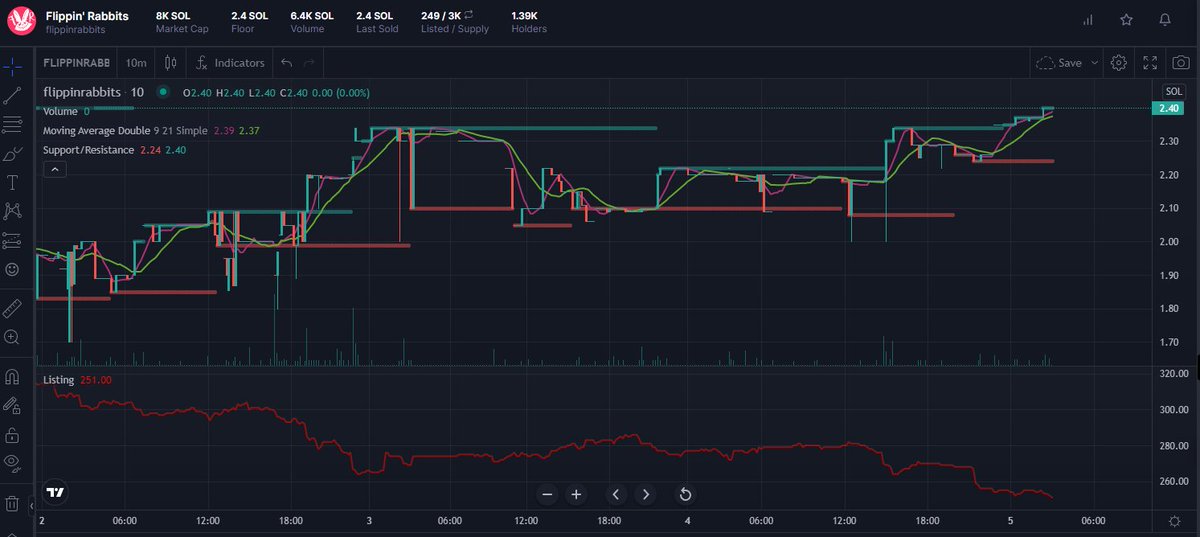Screen dimensions: 1200x537
Task: Open notifications bell icon
Action: coord(1165,20)
